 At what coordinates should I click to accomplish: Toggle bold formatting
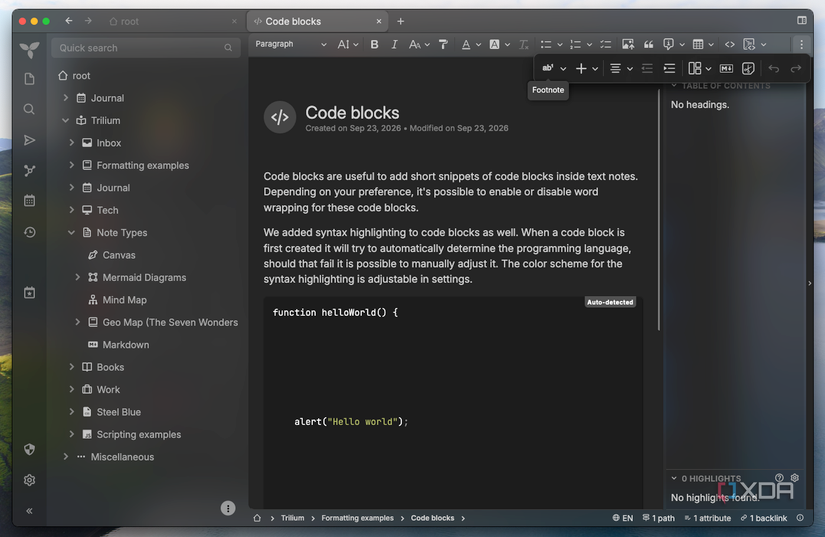click(374, 45)
